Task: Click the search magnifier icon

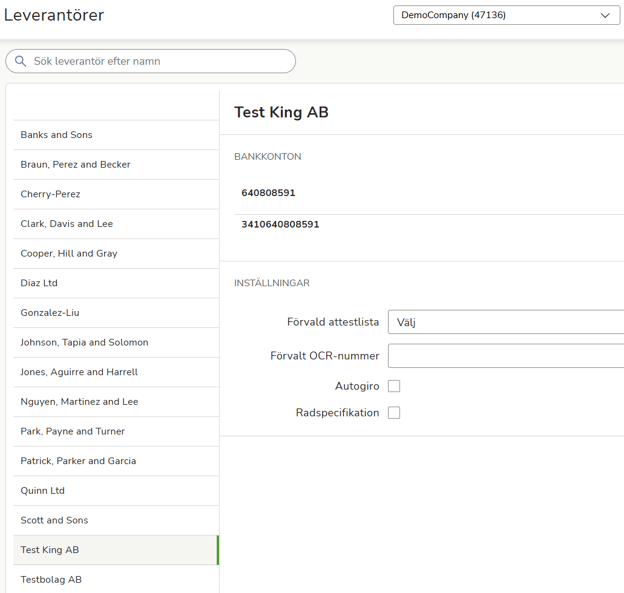Action: coord(20,61)
